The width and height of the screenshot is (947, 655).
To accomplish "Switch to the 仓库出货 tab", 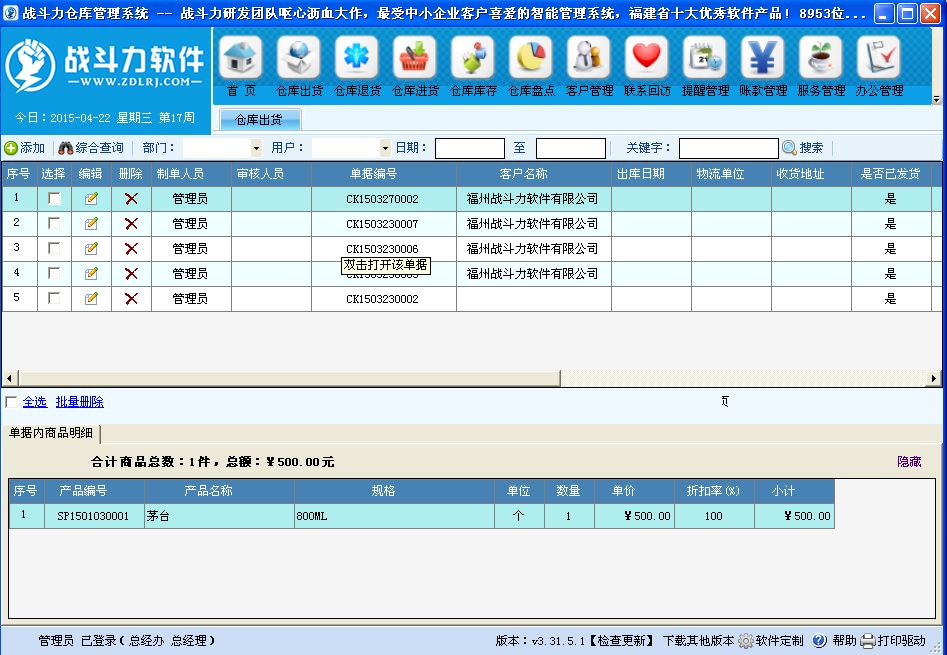I will tap(258, 120).
